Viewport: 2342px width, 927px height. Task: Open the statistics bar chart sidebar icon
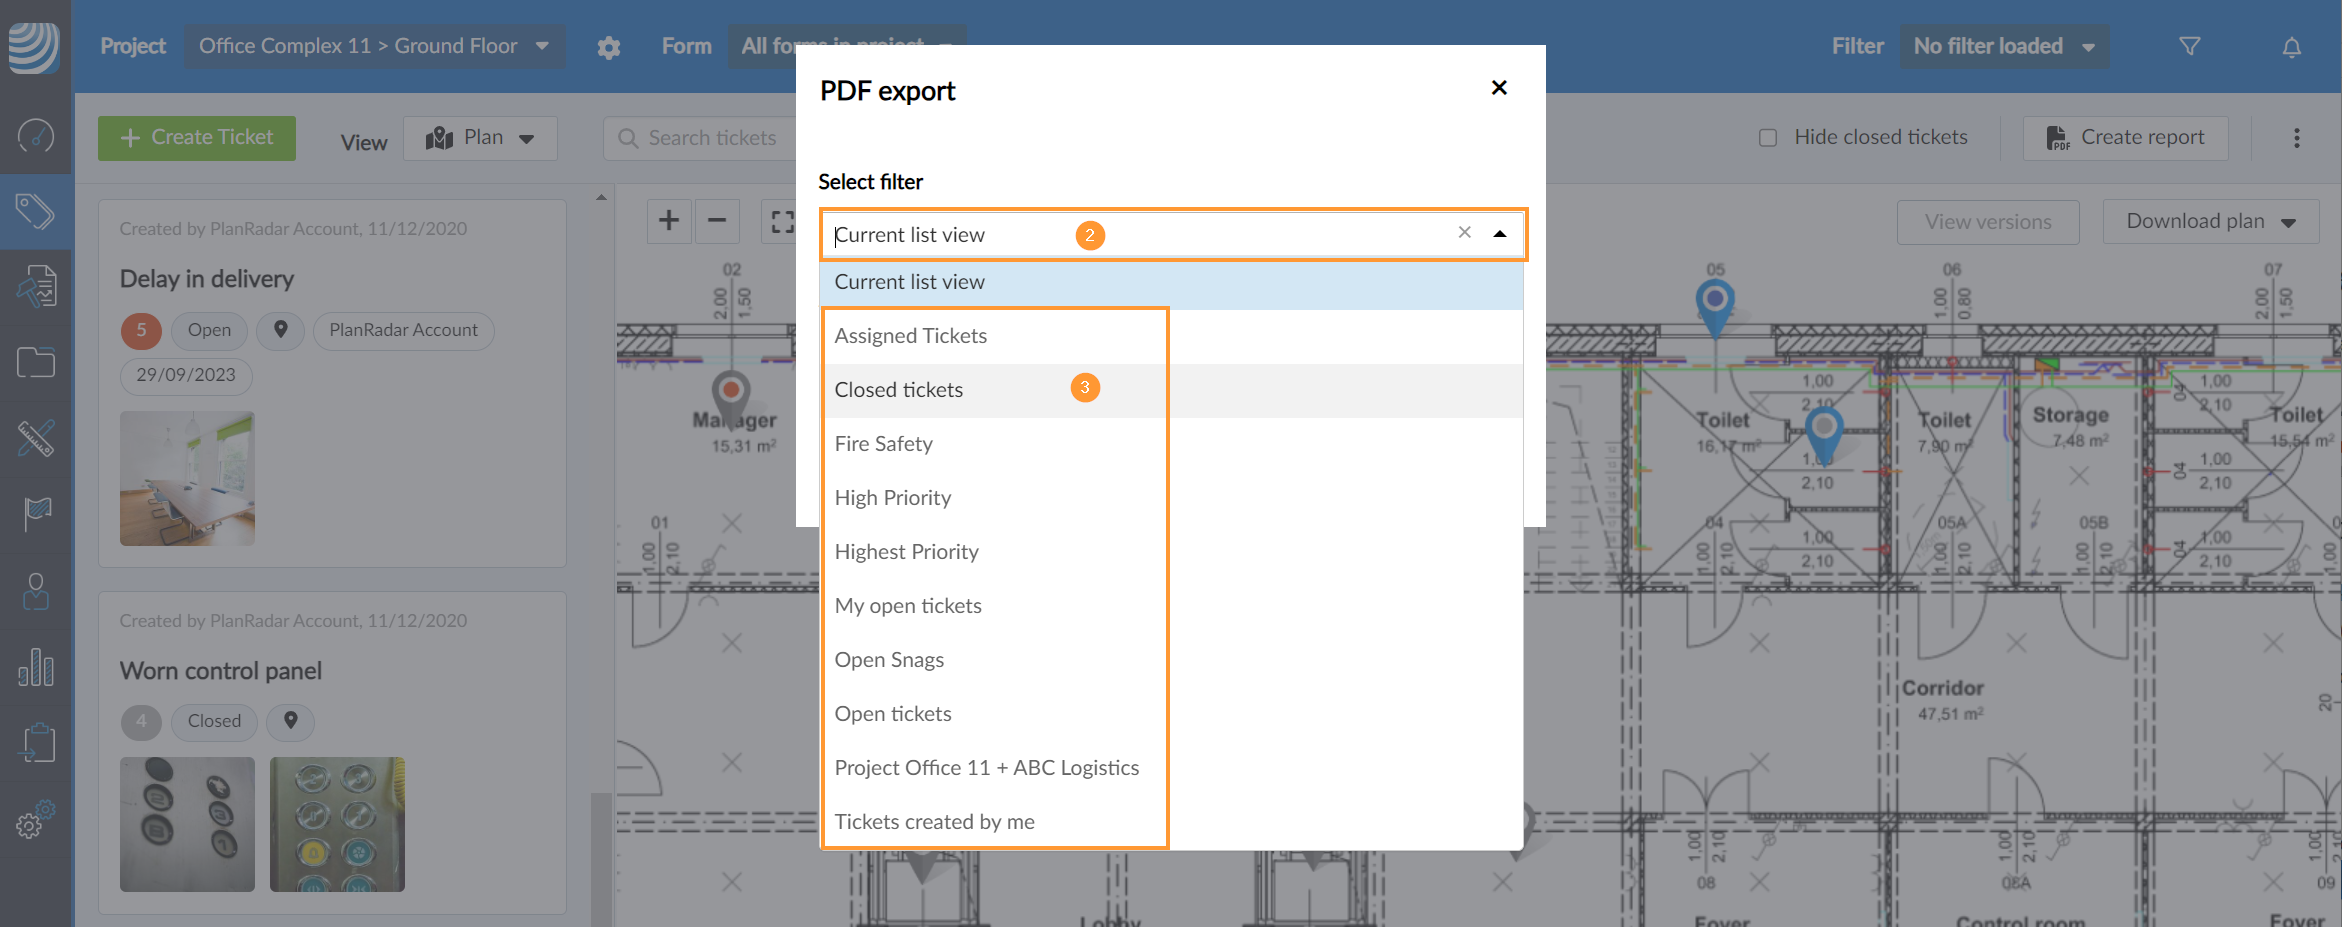click(x=35, y=667)
